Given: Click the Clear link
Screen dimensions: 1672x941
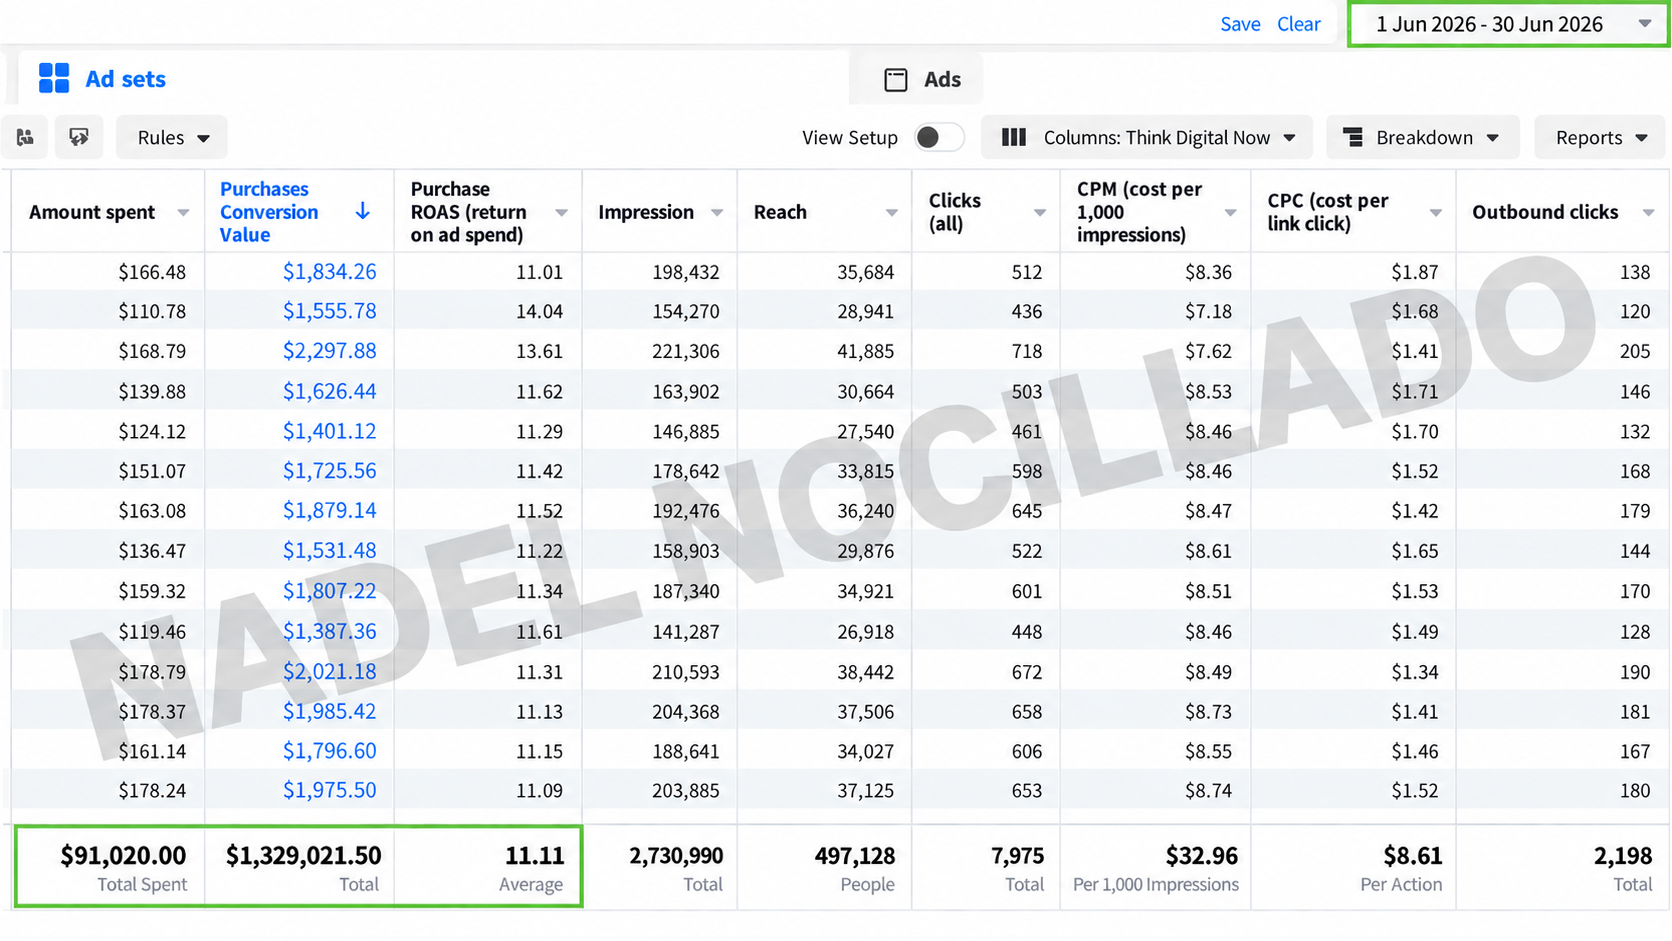Looking at the screenshot, I should coord(1298,24).
